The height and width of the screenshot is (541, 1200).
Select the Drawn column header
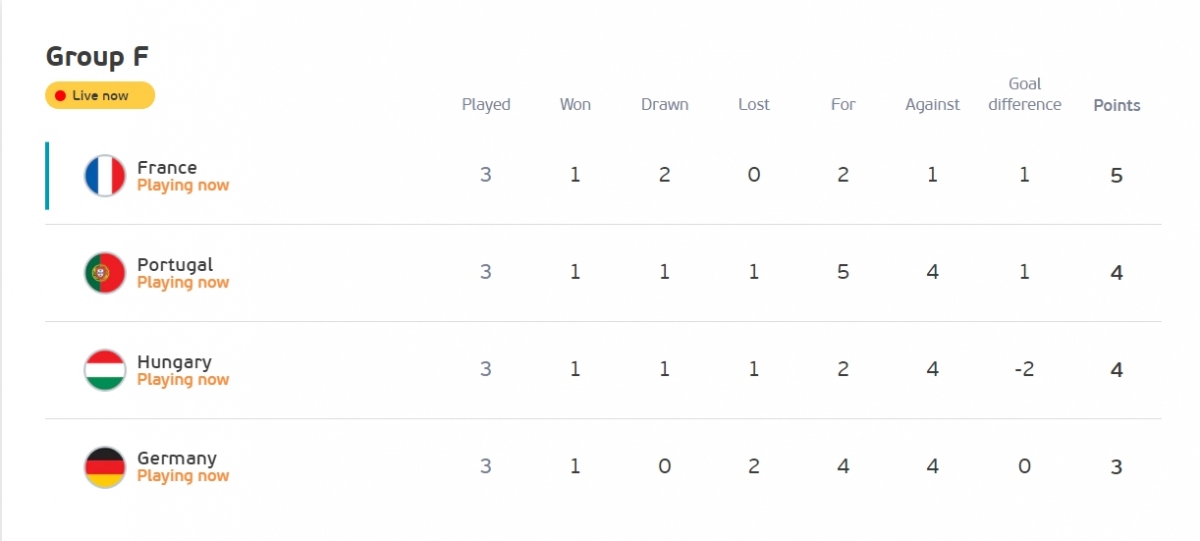pos(665,104)
